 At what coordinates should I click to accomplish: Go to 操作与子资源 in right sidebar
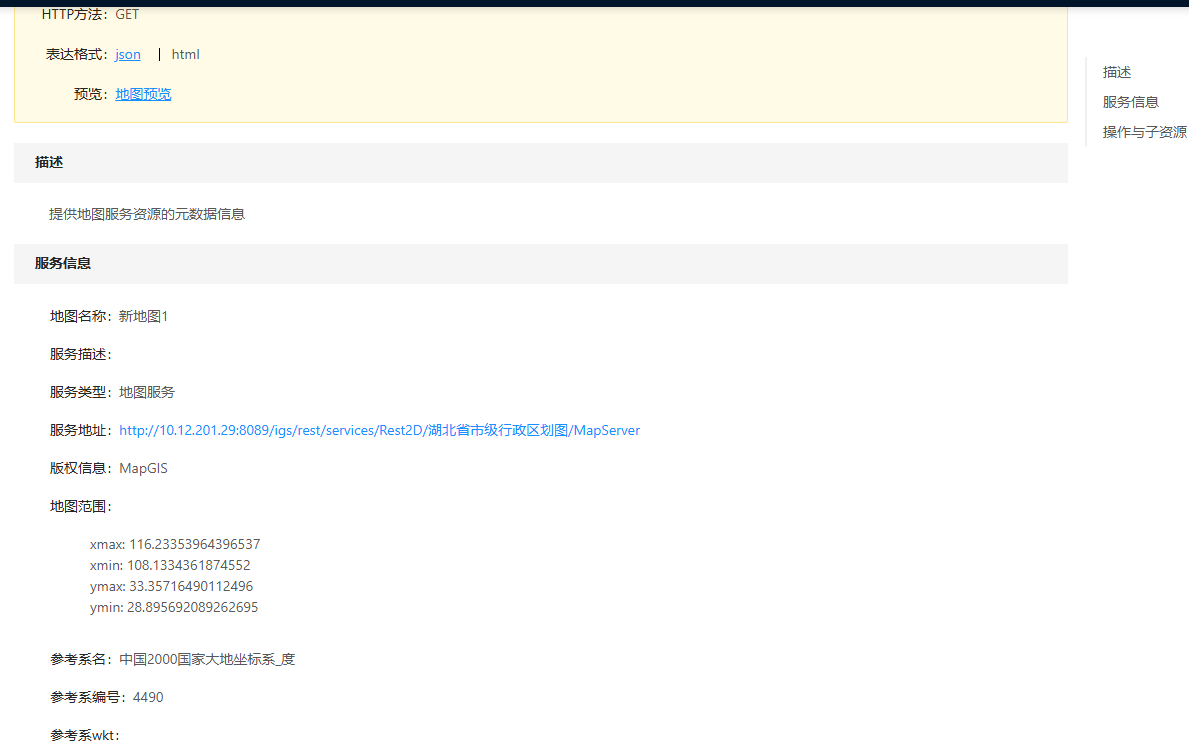tap(1144, 132)
